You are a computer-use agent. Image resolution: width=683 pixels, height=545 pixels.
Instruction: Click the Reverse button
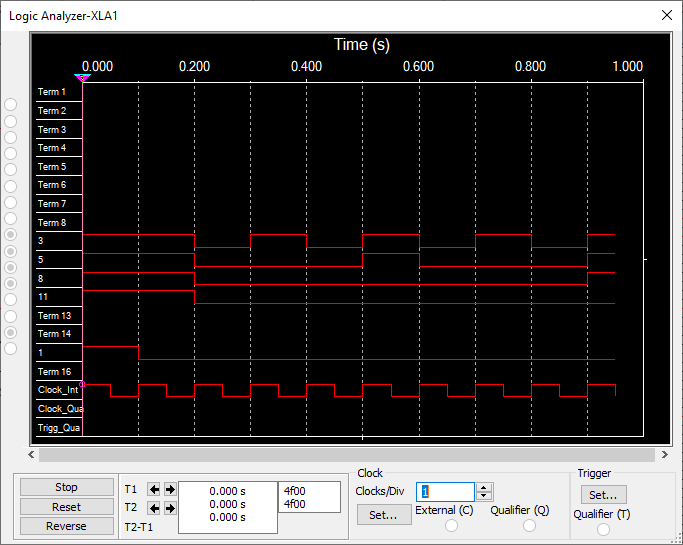pyautogui.click(x=66, y=526)
